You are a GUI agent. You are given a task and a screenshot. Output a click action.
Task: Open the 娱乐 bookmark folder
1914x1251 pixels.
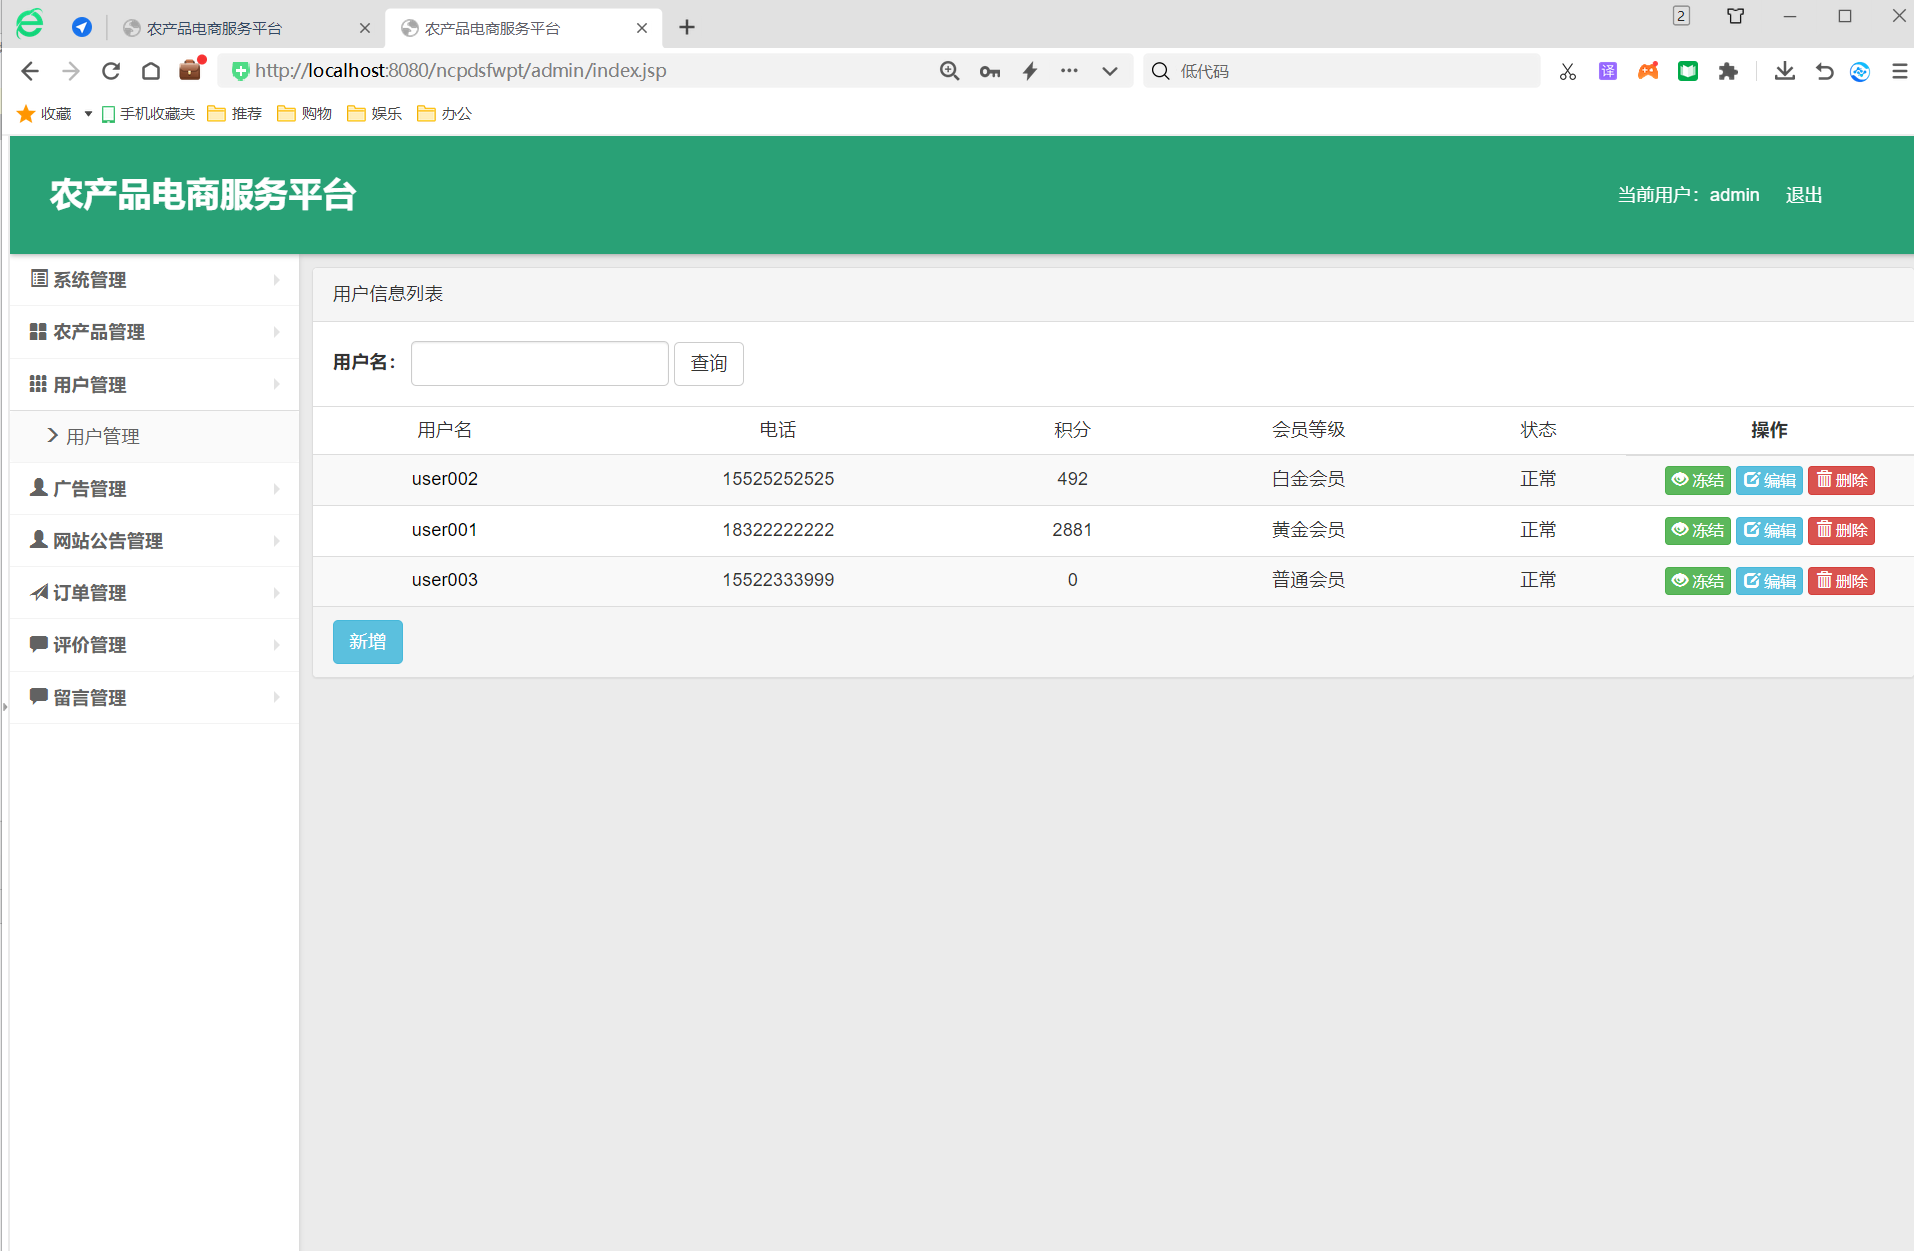[375, 114]
